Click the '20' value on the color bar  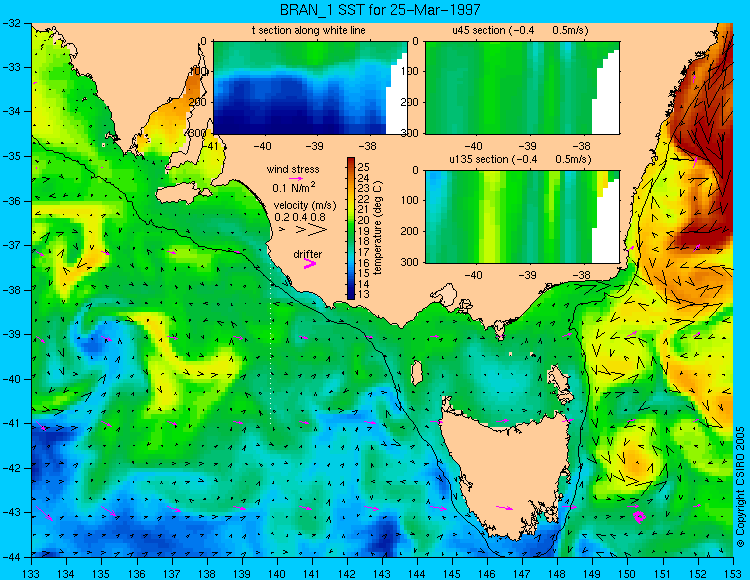(364, 220)
